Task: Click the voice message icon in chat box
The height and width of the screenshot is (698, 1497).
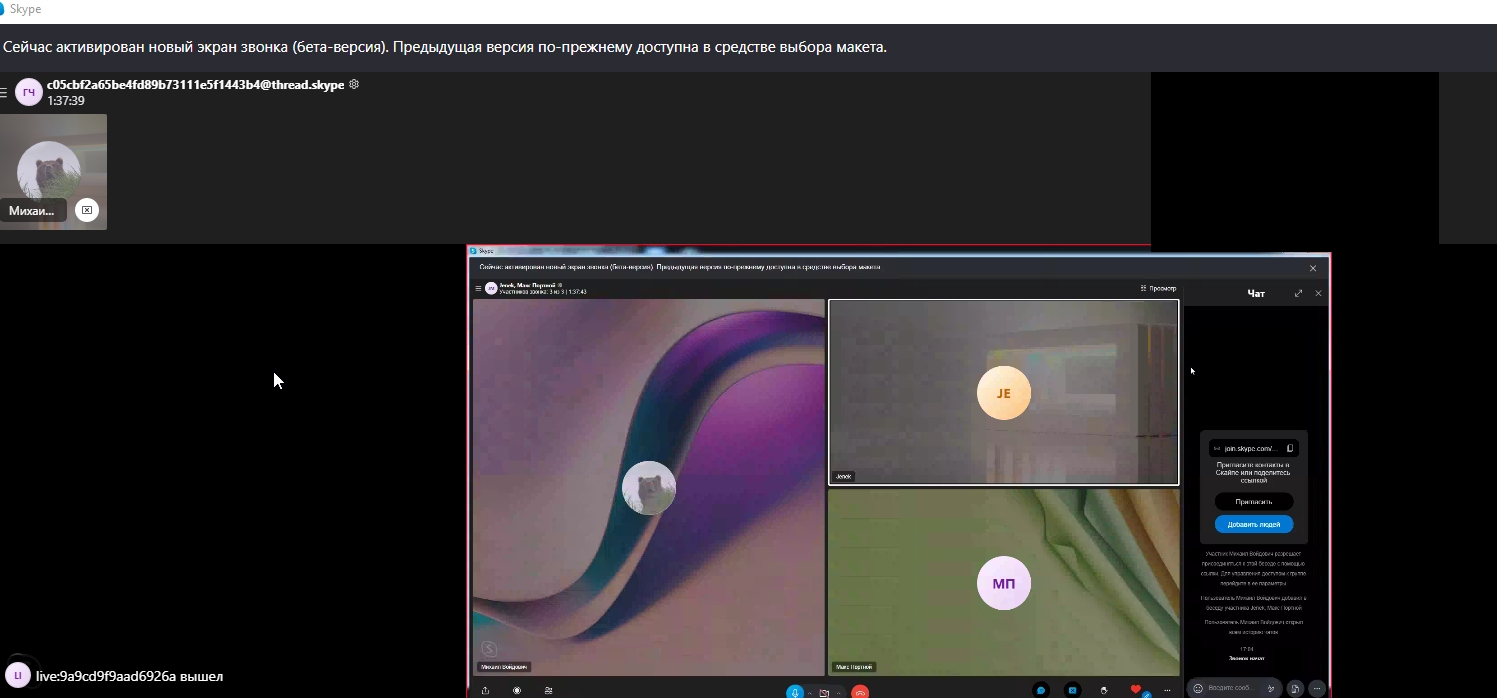Action: point(1271,688)
